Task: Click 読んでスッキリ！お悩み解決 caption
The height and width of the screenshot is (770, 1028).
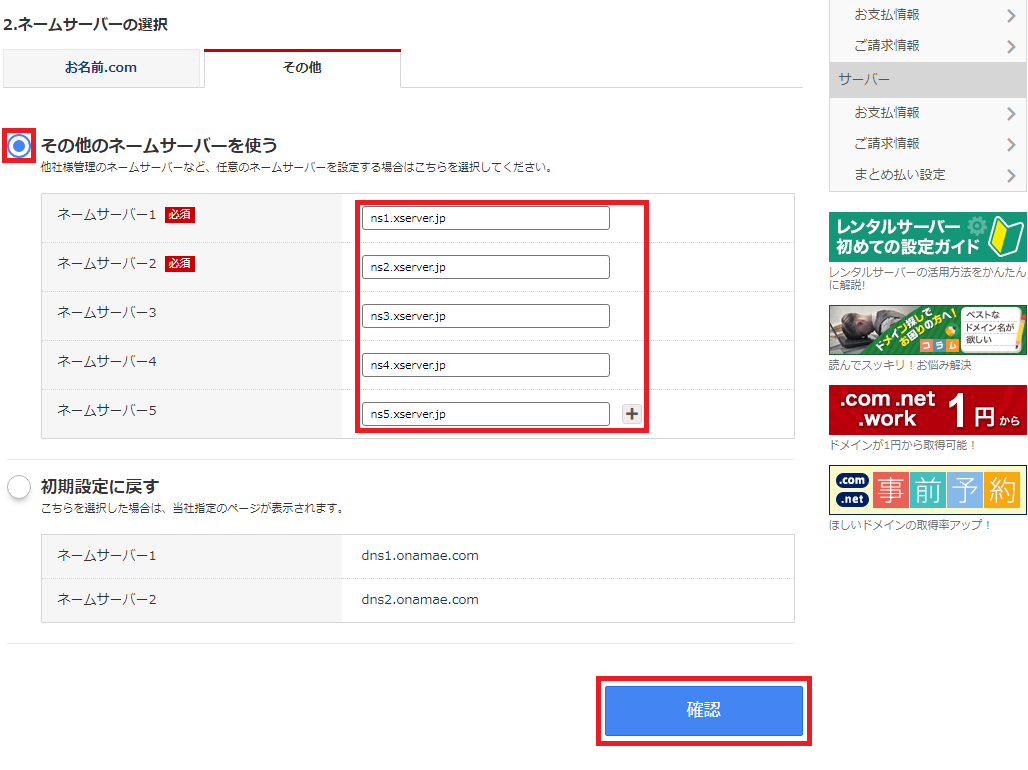Action: coord(900,365)
